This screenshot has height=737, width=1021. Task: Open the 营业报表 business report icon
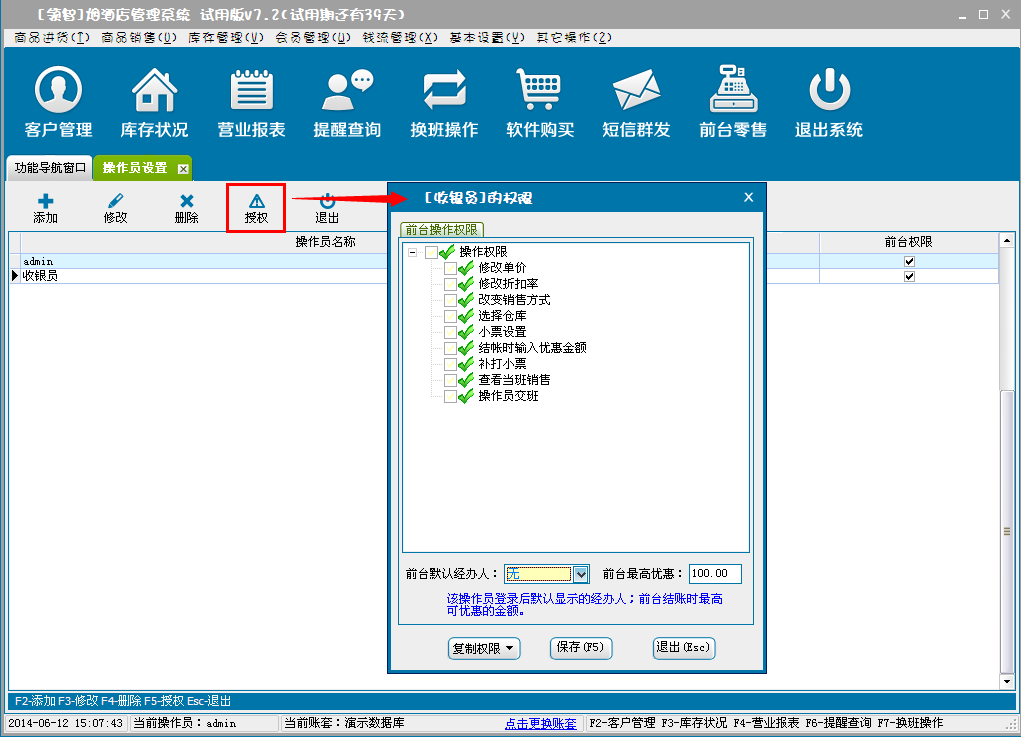coord(251,92)
